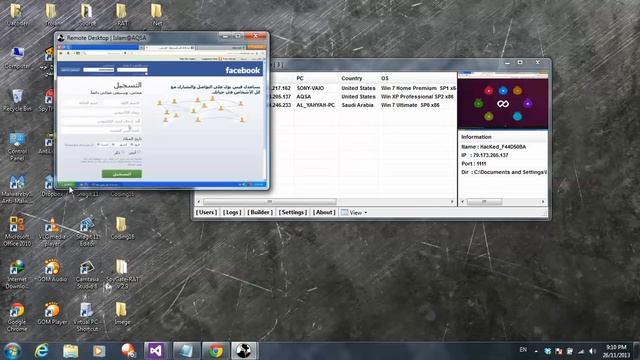Click the Facebook signup password field
The width and height of the screenshot is (640, 360).
101,130
